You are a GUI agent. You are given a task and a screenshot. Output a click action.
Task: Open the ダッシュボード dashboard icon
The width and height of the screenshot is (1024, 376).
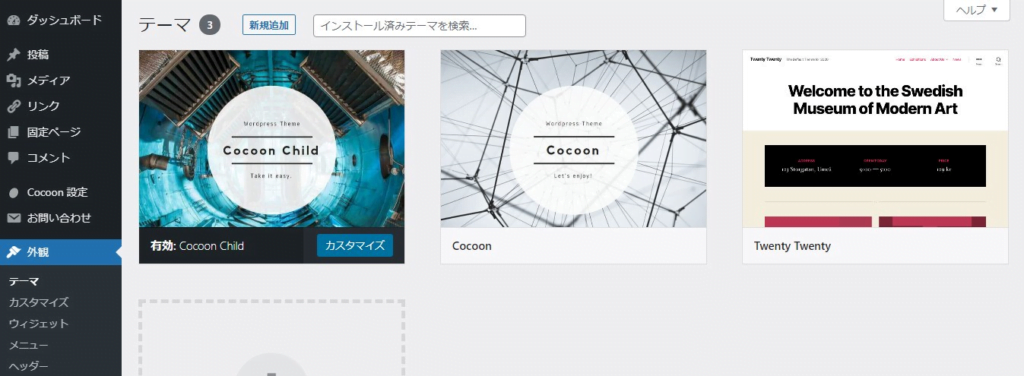tap(14, 20)
